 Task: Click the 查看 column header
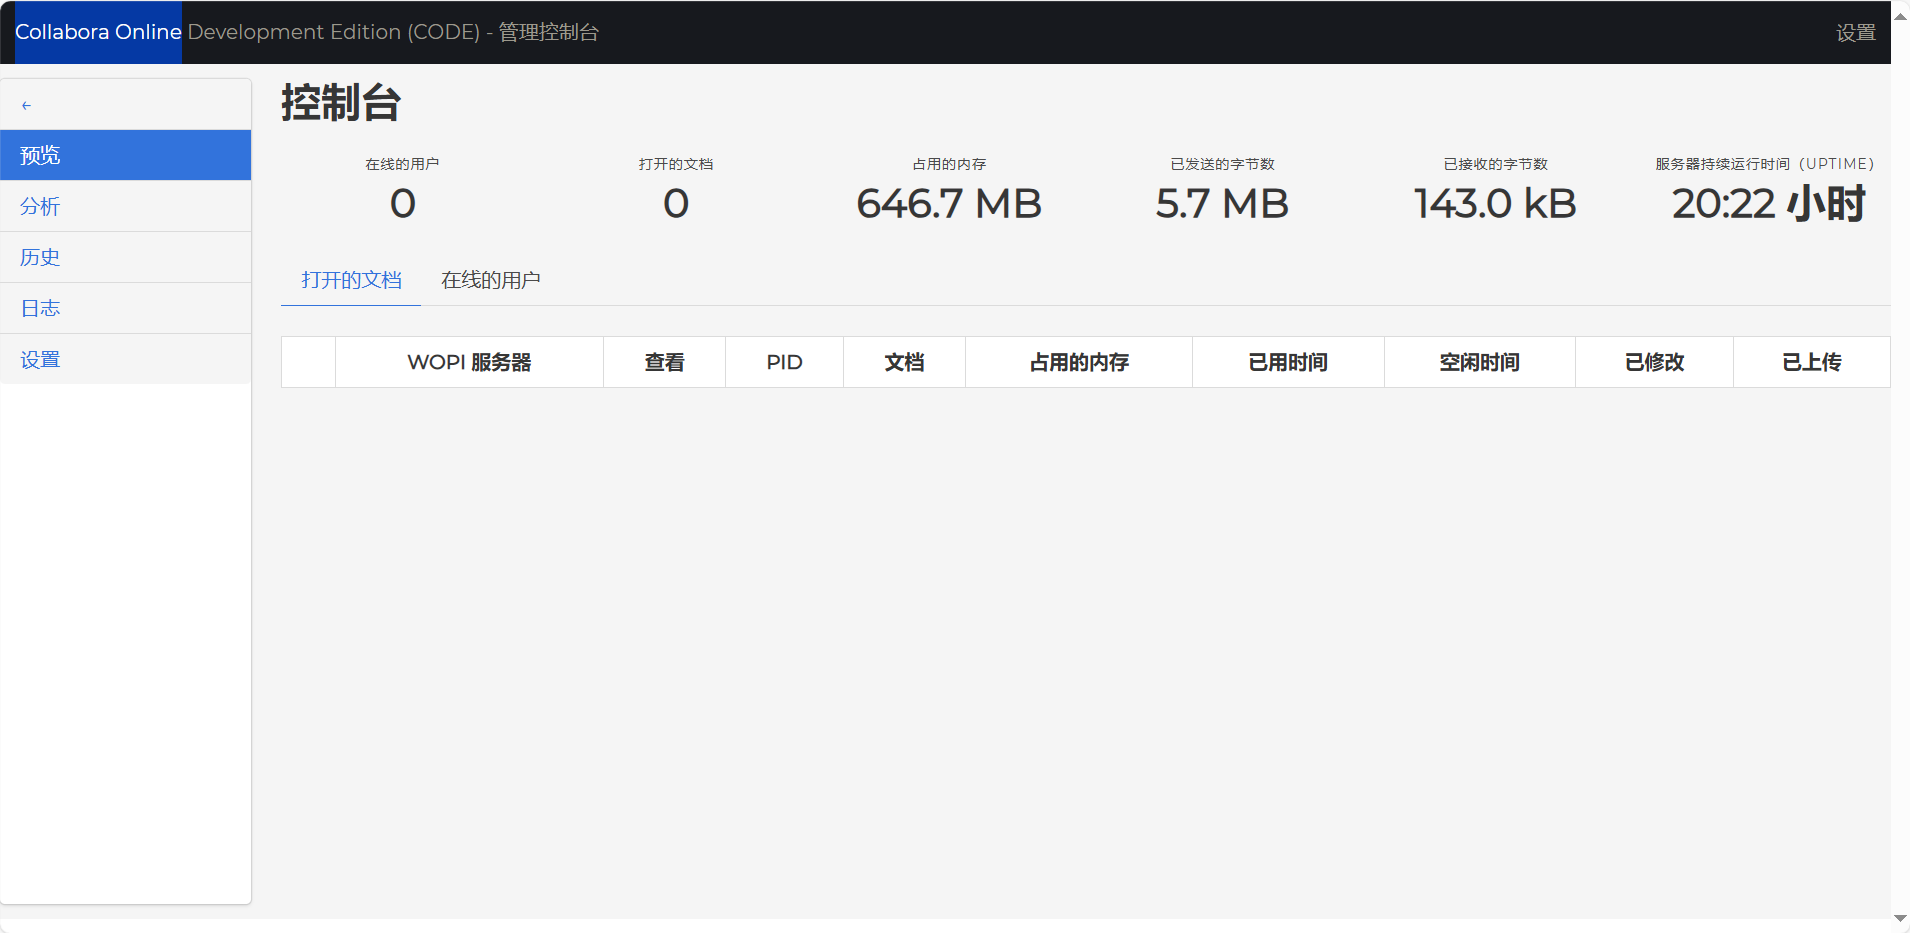tap(664, 362)
